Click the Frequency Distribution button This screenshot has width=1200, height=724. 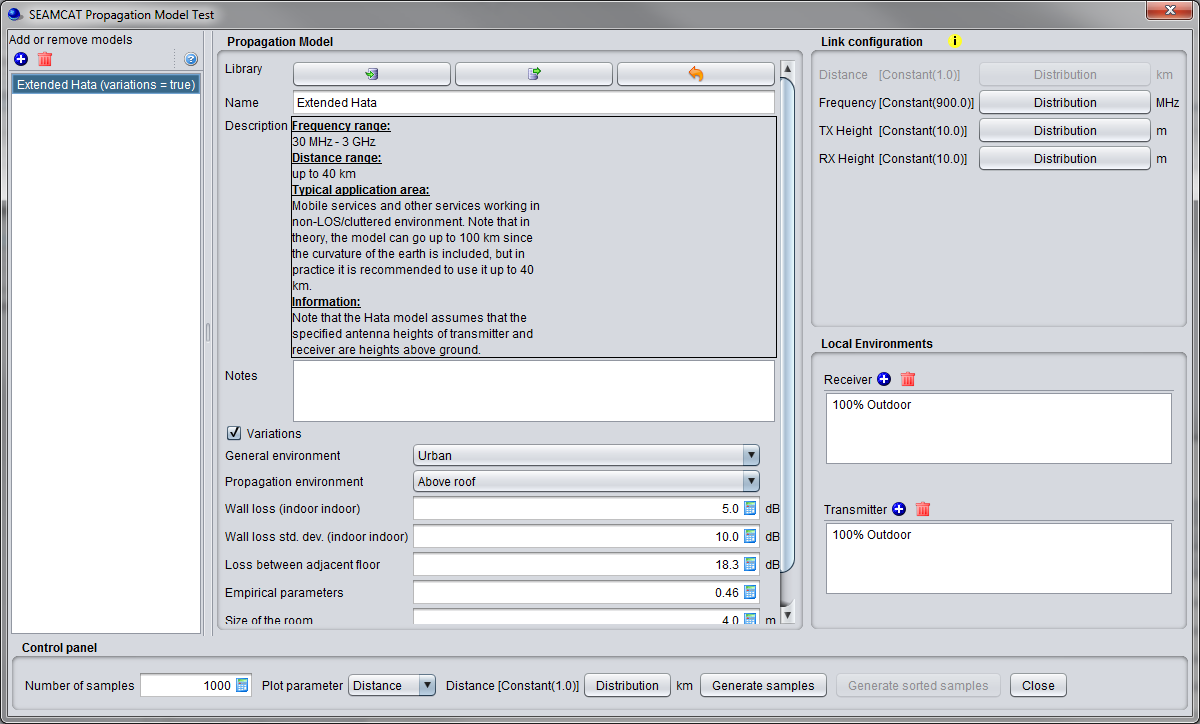pyautogui.click(x=1065, y=102)
